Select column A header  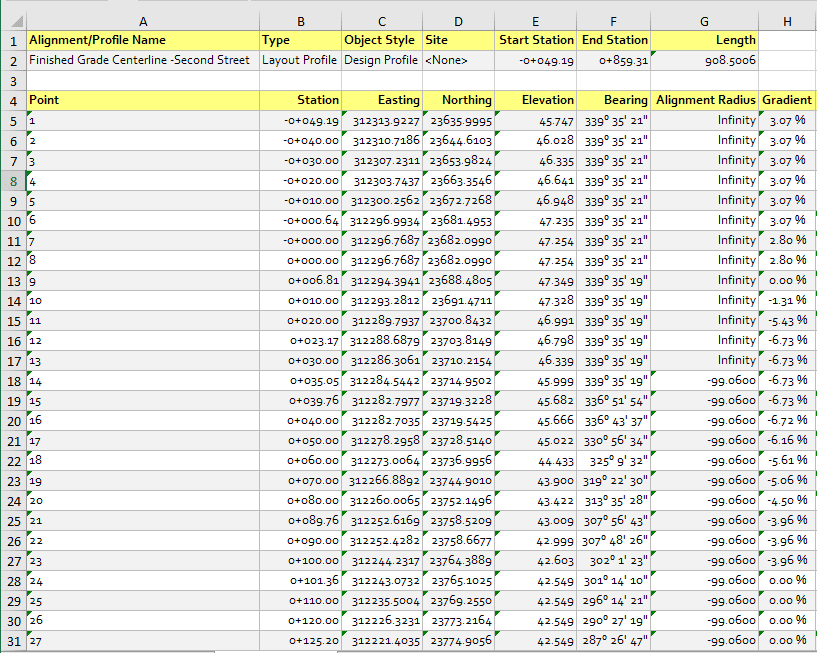(x=143, y=21)
